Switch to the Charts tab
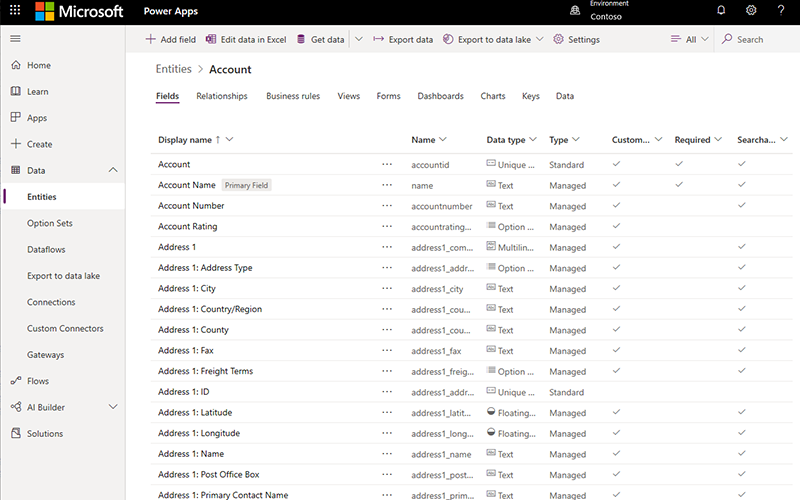The image size is (800, 500). point(493,96)
